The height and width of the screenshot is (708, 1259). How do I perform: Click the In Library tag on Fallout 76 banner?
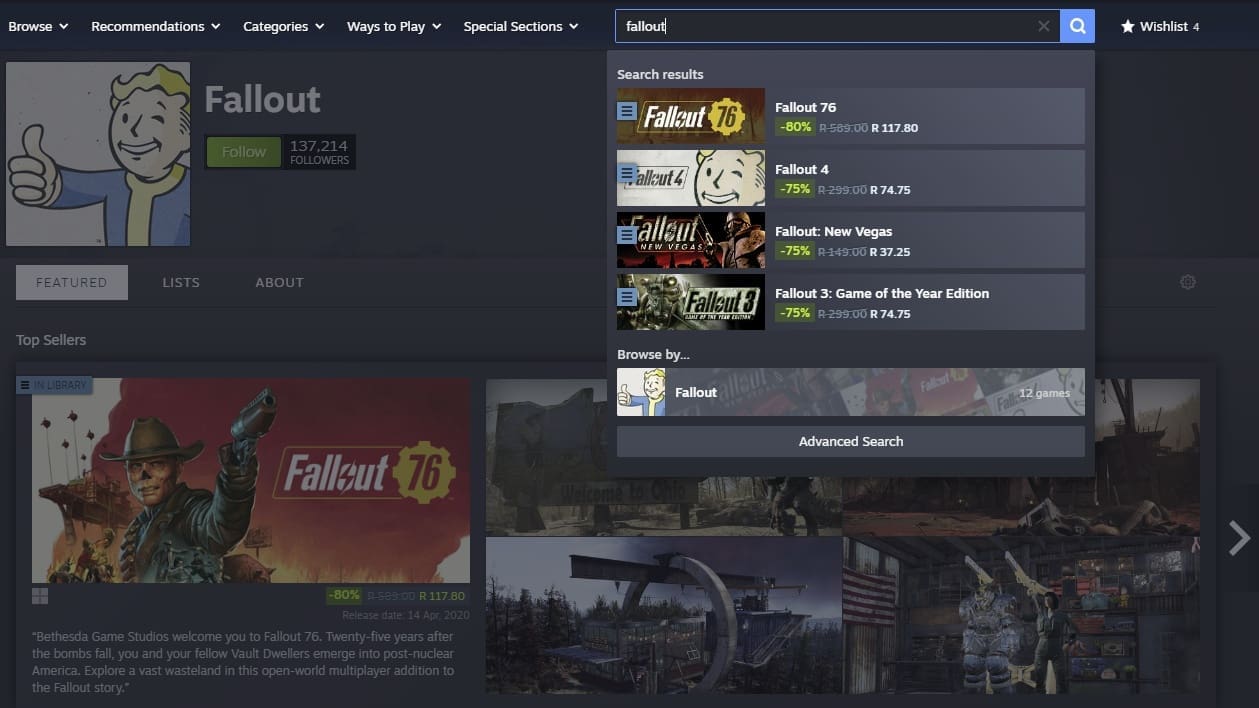pyautogui.click(x=54, y=385)
